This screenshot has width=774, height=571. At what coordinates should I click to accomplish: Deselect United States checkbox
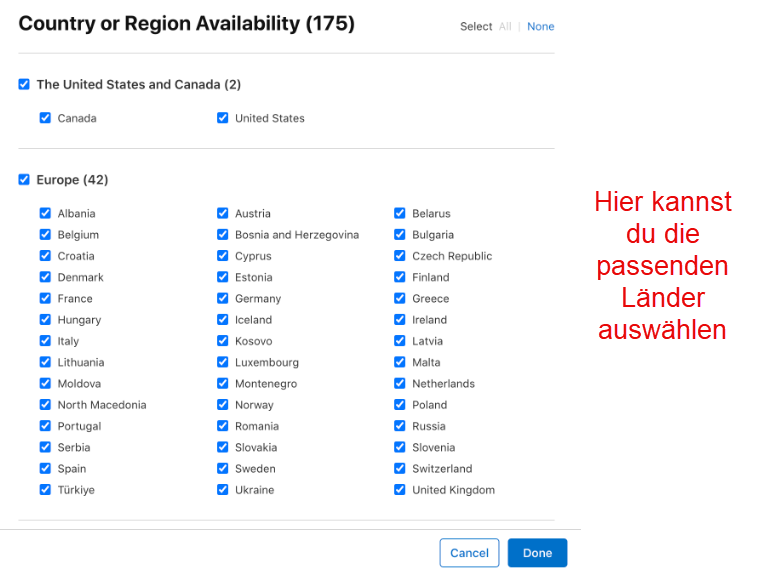coord(223,117)
